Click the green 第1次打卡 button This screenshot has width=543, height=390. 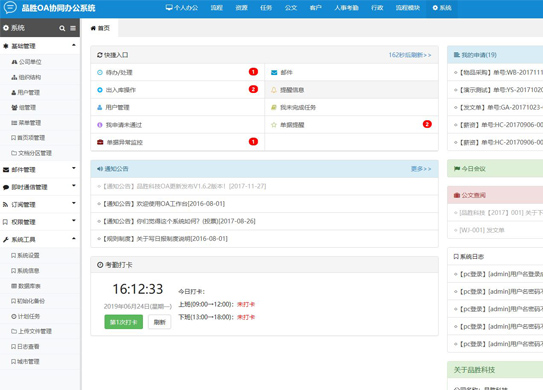(x=124, y=322)
